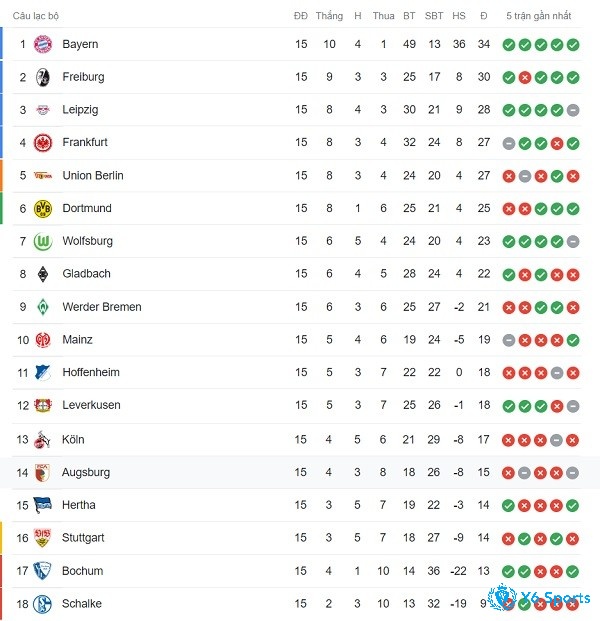Open the Stuttgart team link

83,538
